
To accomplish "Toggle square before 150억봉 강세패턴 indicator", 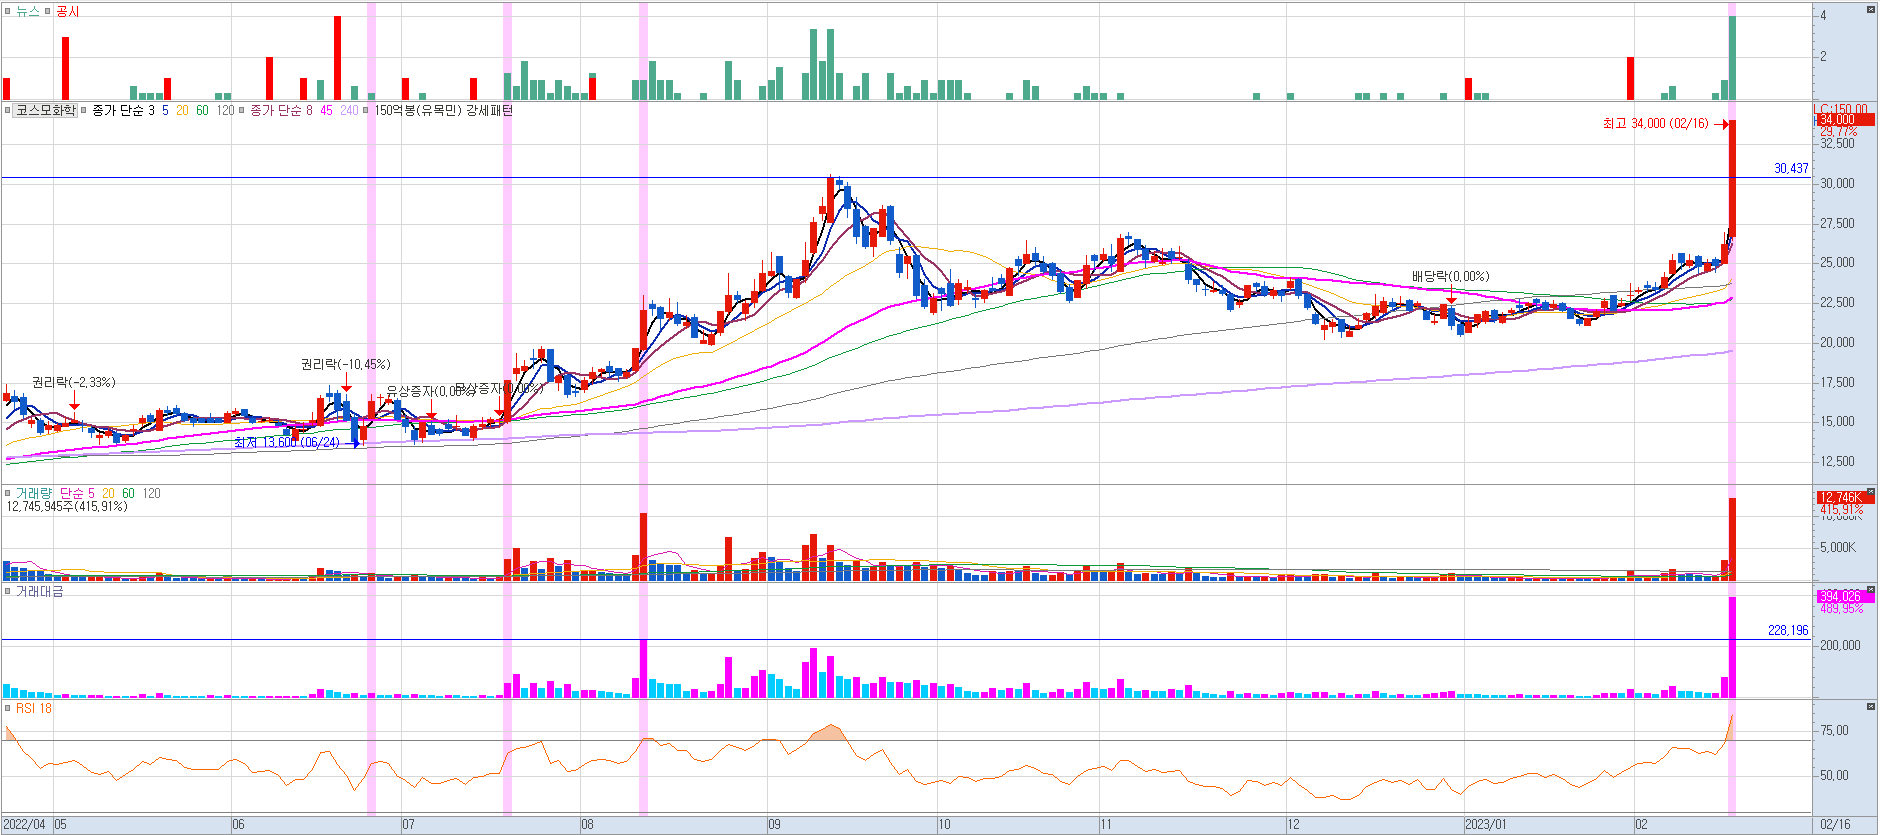I will [366, 110].
